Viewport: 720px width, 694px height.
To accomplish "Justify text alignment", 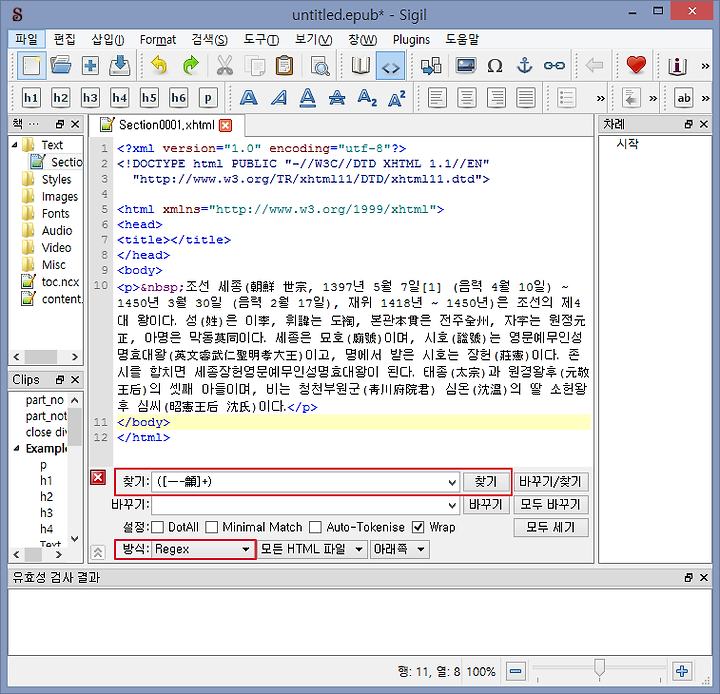I will (x=526, y=98).
